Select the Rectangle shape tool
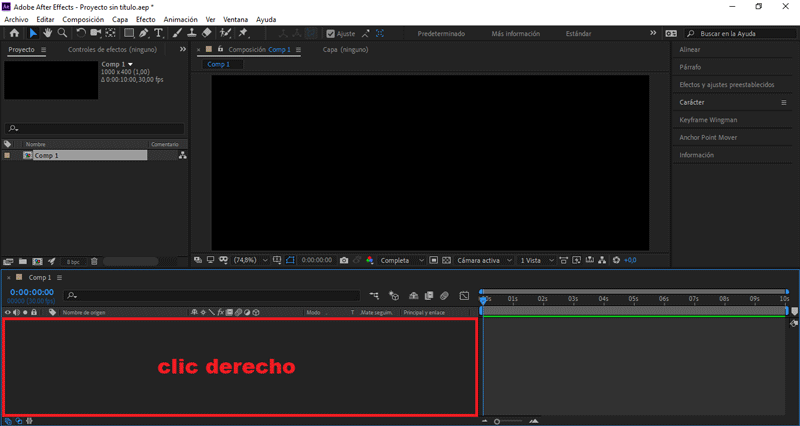 pyautogui.click(x=129, y=33)
